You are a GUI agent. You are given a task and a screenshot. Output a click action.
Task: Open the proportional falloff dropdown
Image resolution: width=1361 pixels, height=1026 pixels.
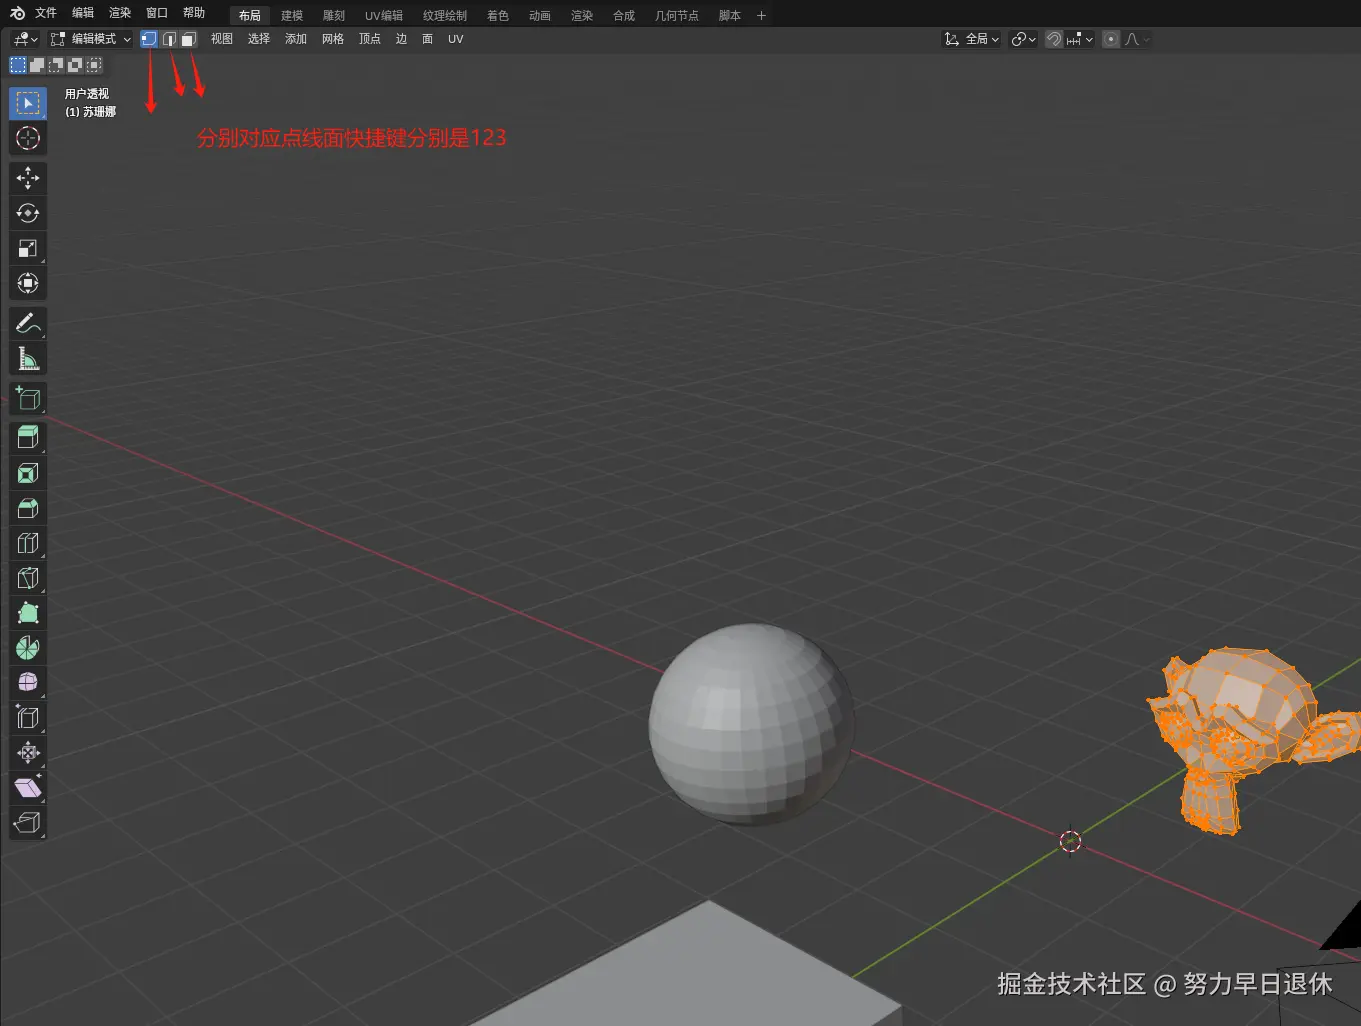coord(1137,39)
